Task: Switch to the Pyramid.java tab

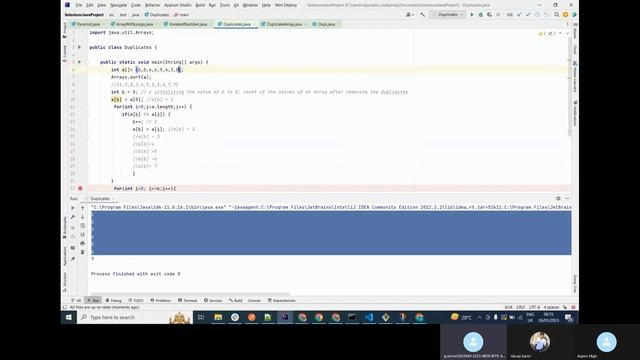Action: pyautogui.click(x=86, y=24)
